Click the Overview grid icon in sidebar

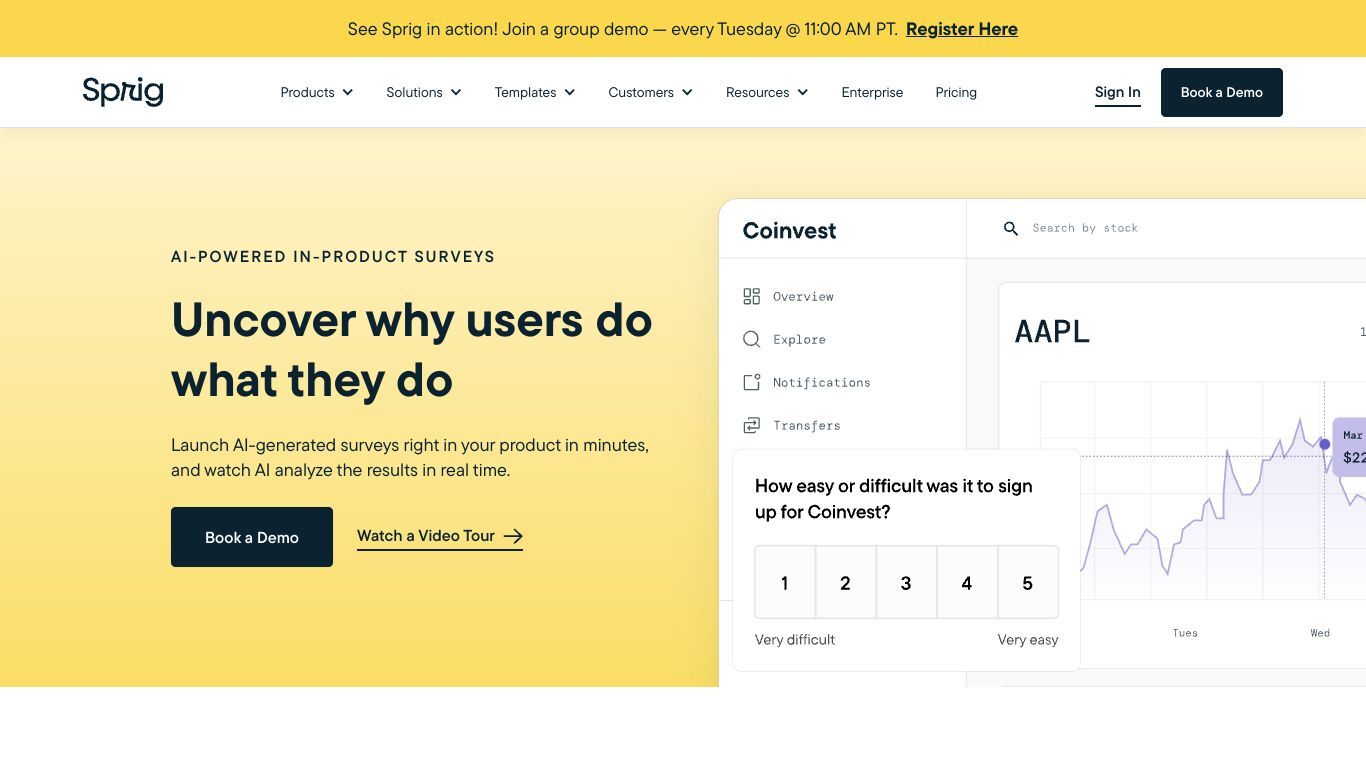point(752,296)
